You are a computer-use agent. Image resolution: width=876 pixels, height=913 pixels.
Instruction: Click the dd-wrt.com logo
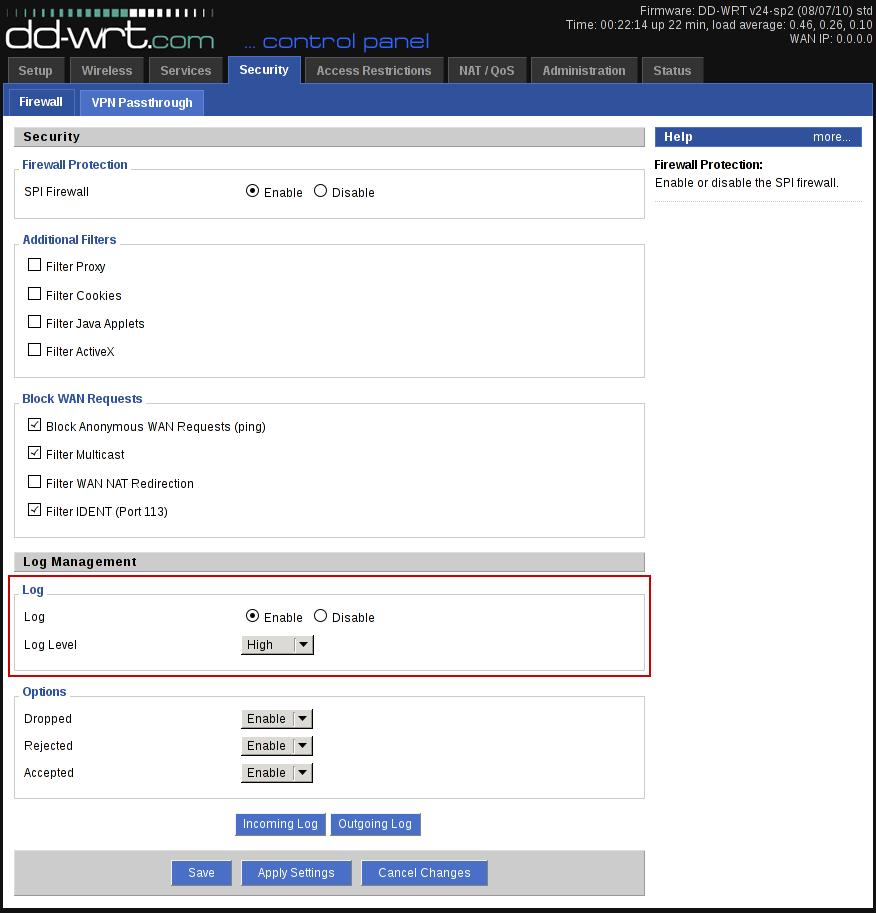point(110,35)
